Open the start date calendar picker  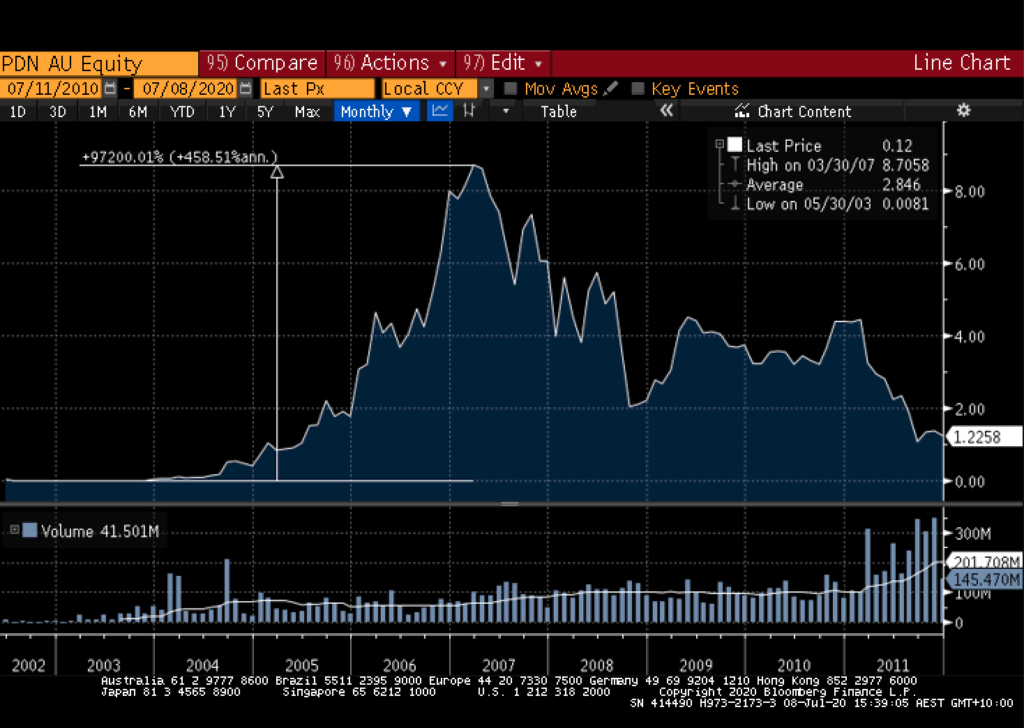110,89
